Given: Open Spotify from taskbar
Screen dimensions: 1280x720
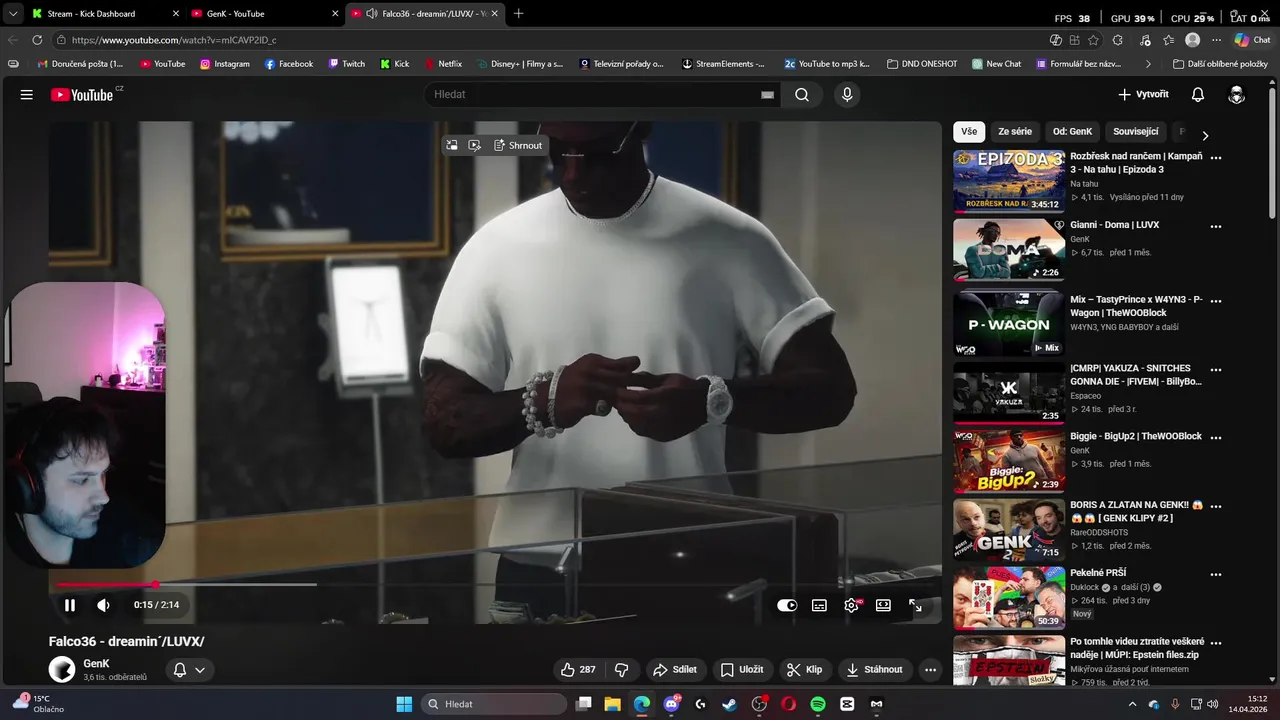Looking at the screenshot, I should [x=818, y=704].
